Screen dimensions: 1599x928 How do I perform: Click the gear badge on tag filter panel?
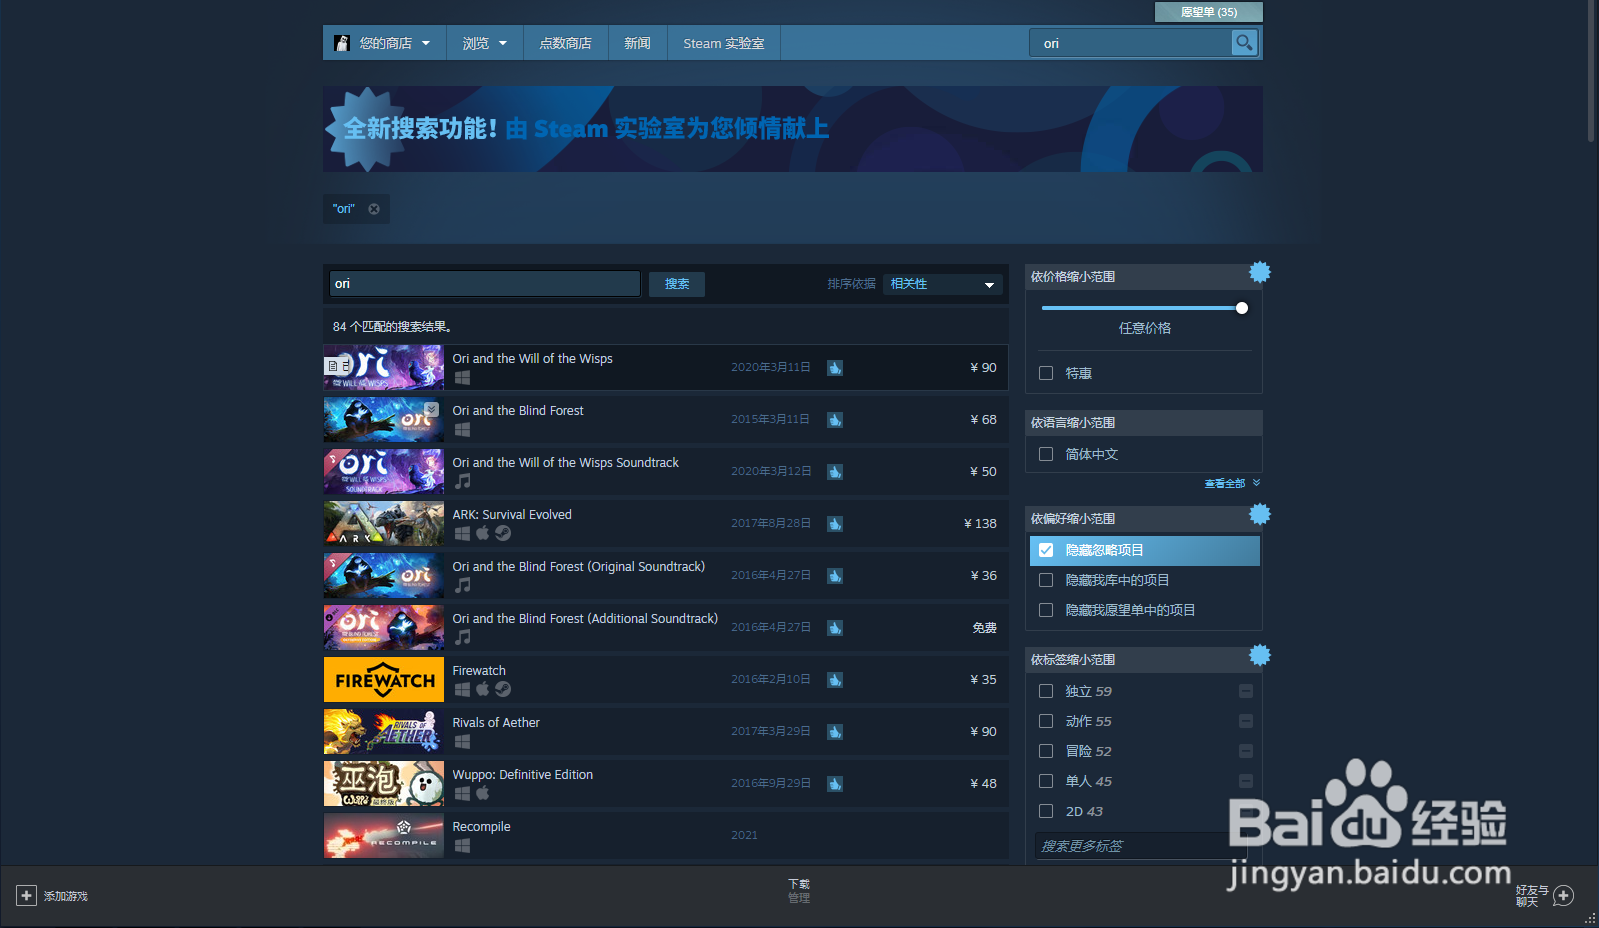tap(1260, 655)
